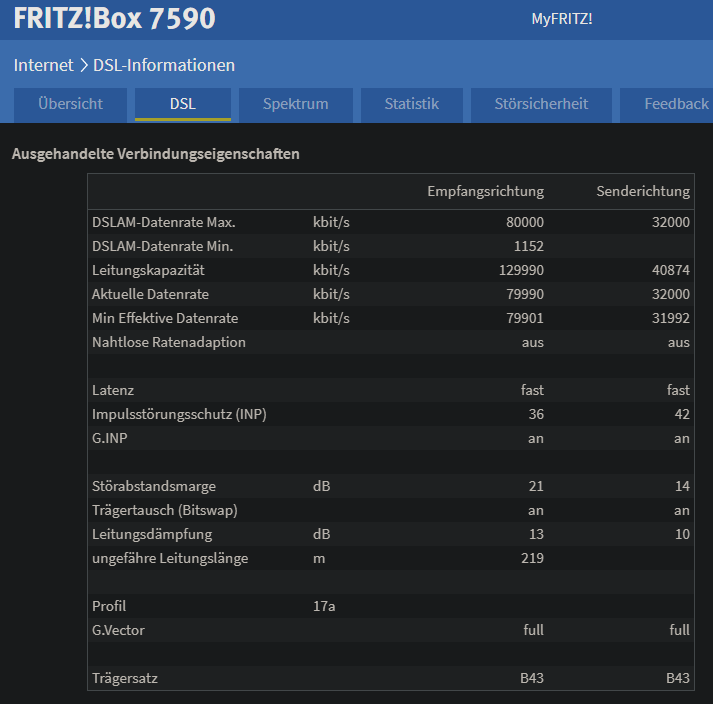Viewport: 713px width, 704px height.
Task: Click the Empfangsrichtung column header
Action: pyautogui.click(x=485, y=191)
